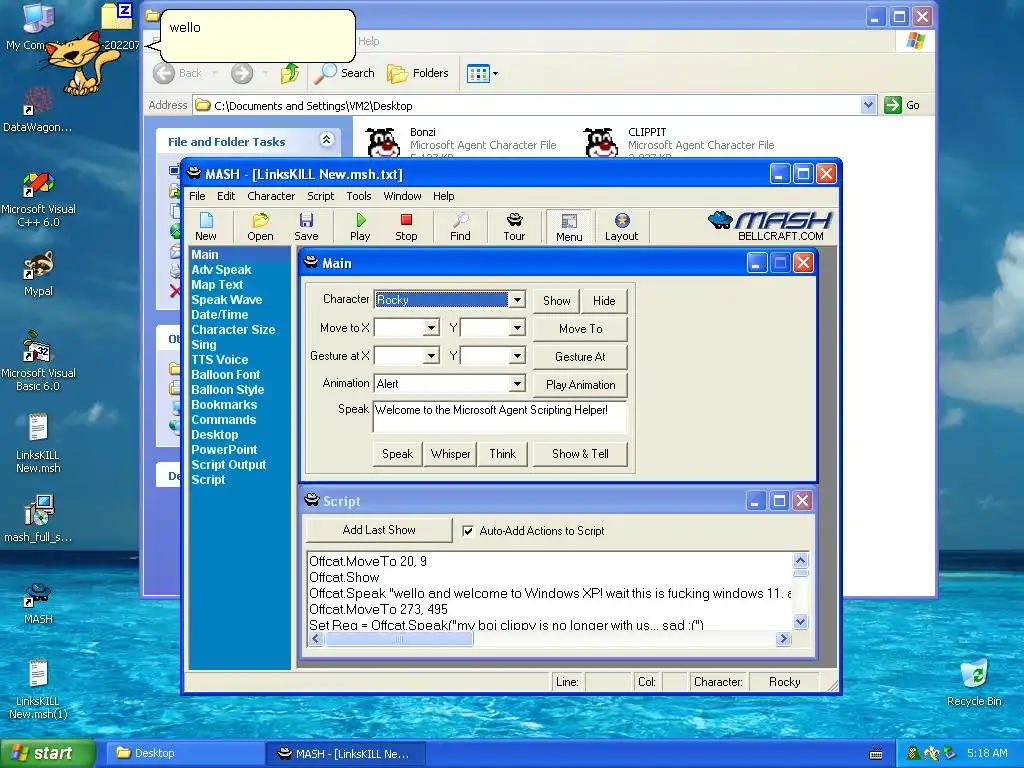
Task: Click the Windows start button
Action: tap(47, 753)
